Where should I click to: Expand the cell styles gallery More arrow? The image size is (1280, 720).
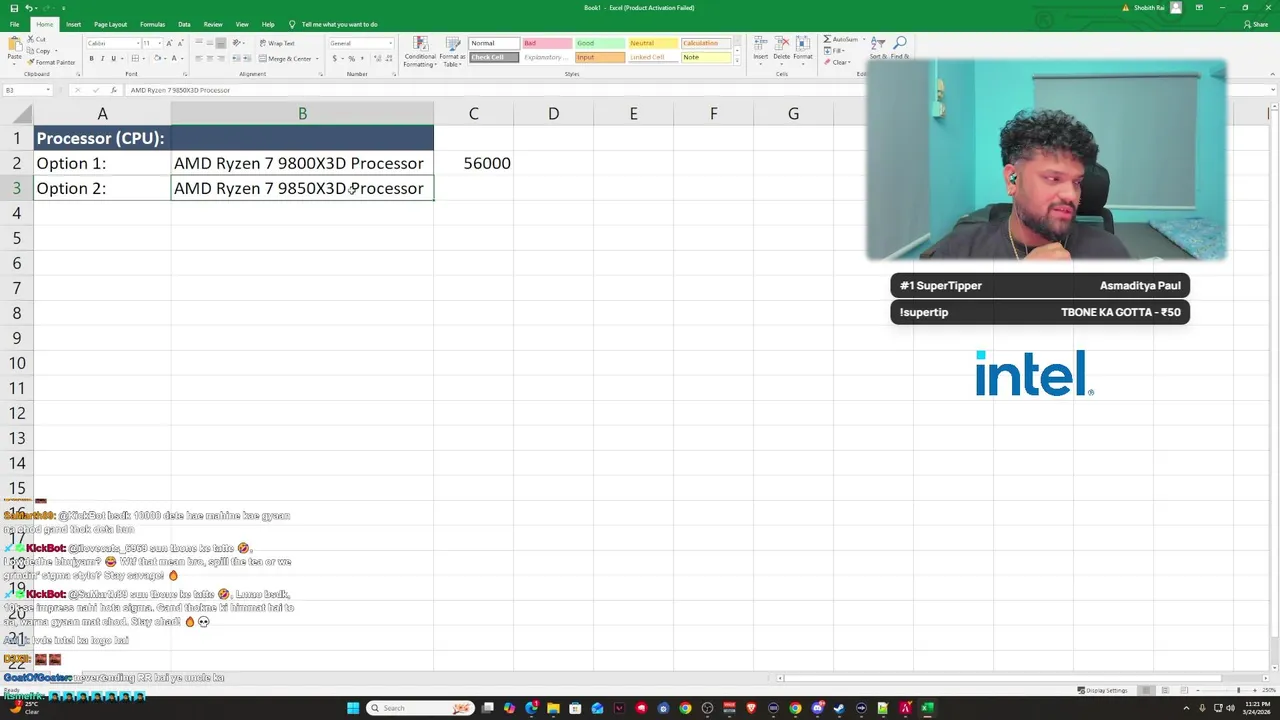coord(737,62)
